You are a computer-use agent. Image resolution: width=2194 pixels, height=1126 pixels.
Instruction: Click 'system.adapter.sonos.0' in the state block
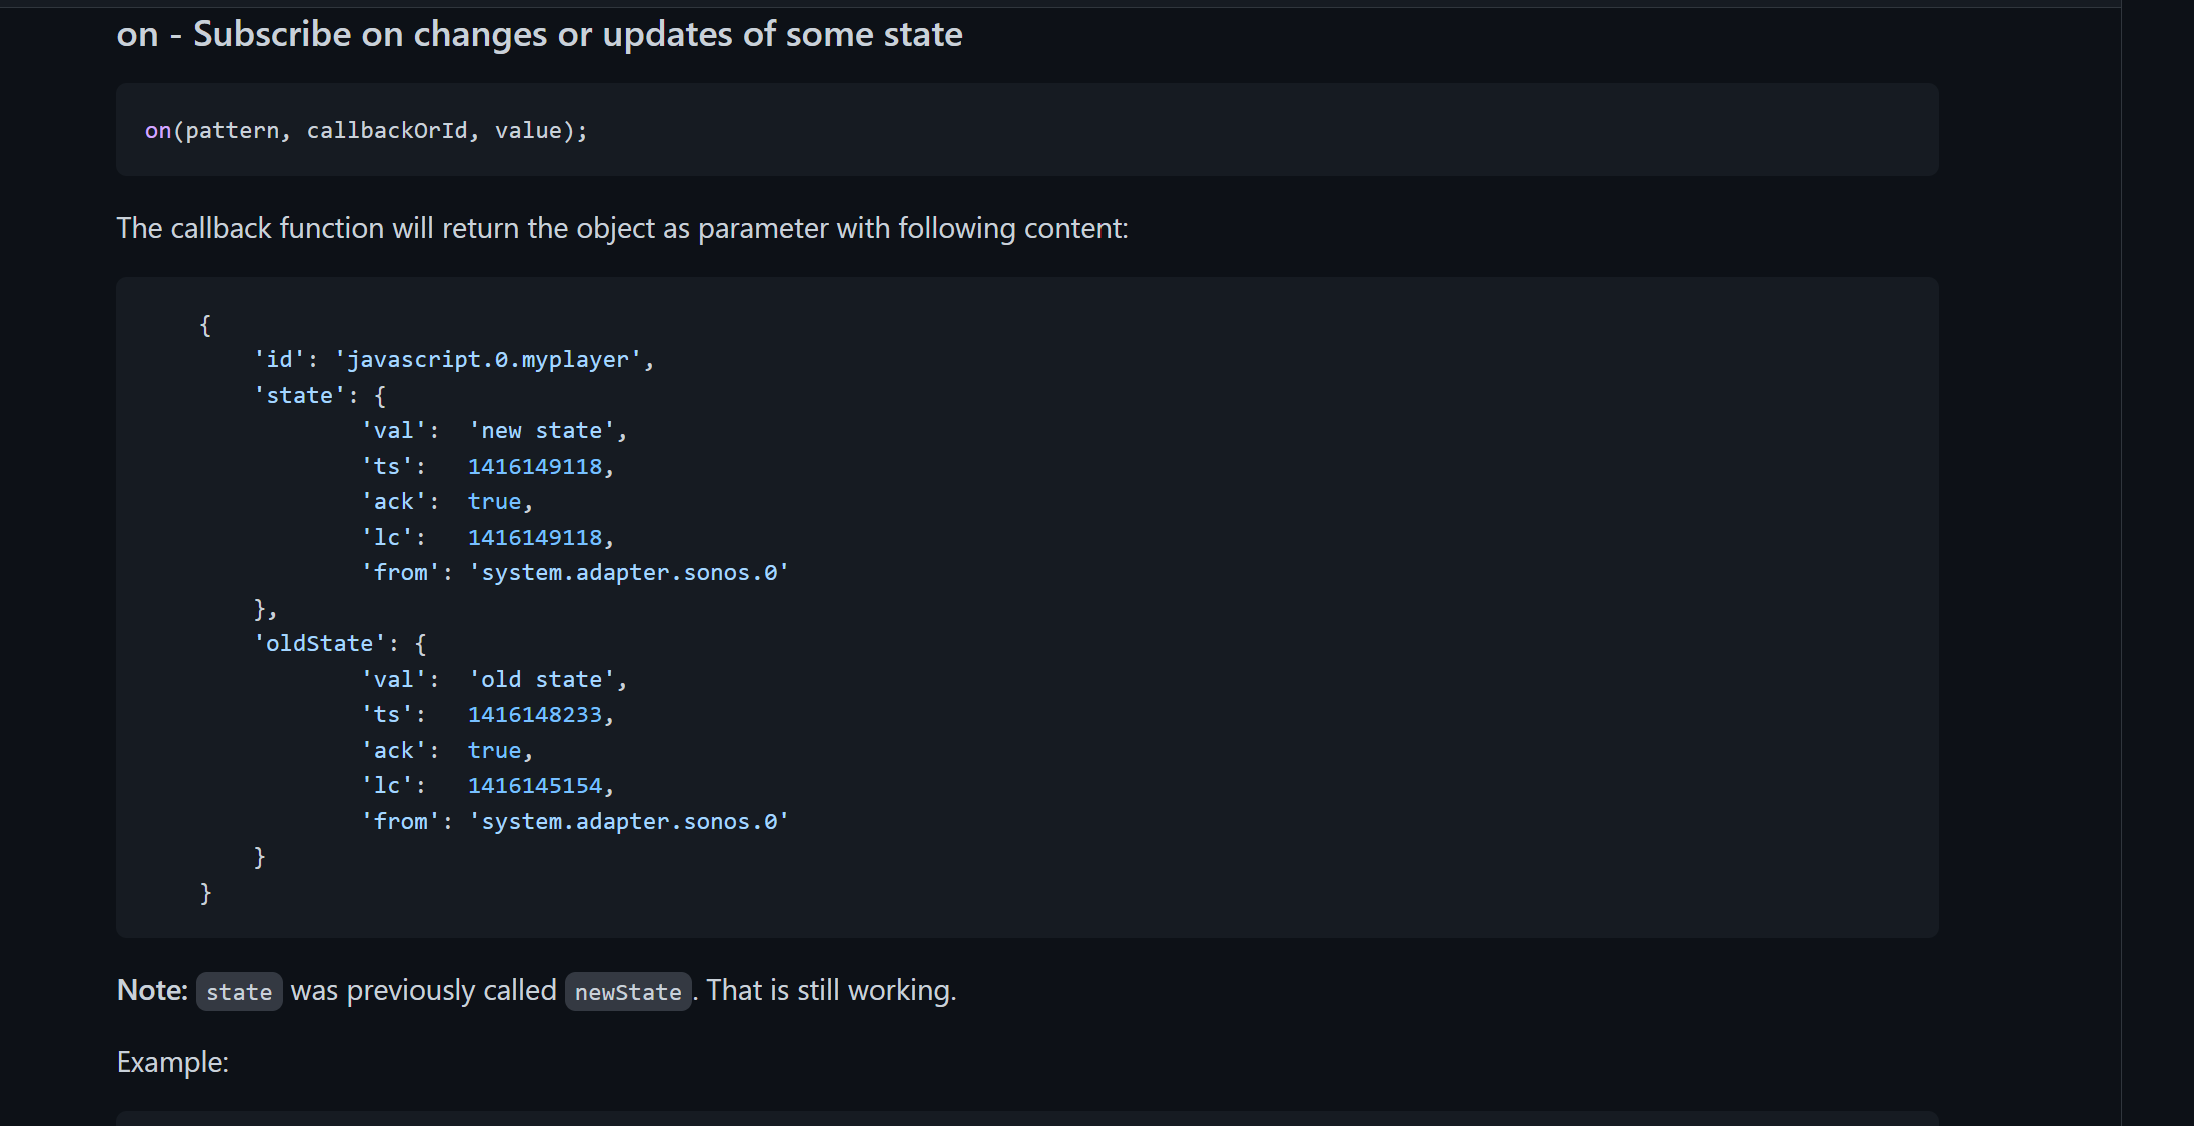tap(629, 573)
